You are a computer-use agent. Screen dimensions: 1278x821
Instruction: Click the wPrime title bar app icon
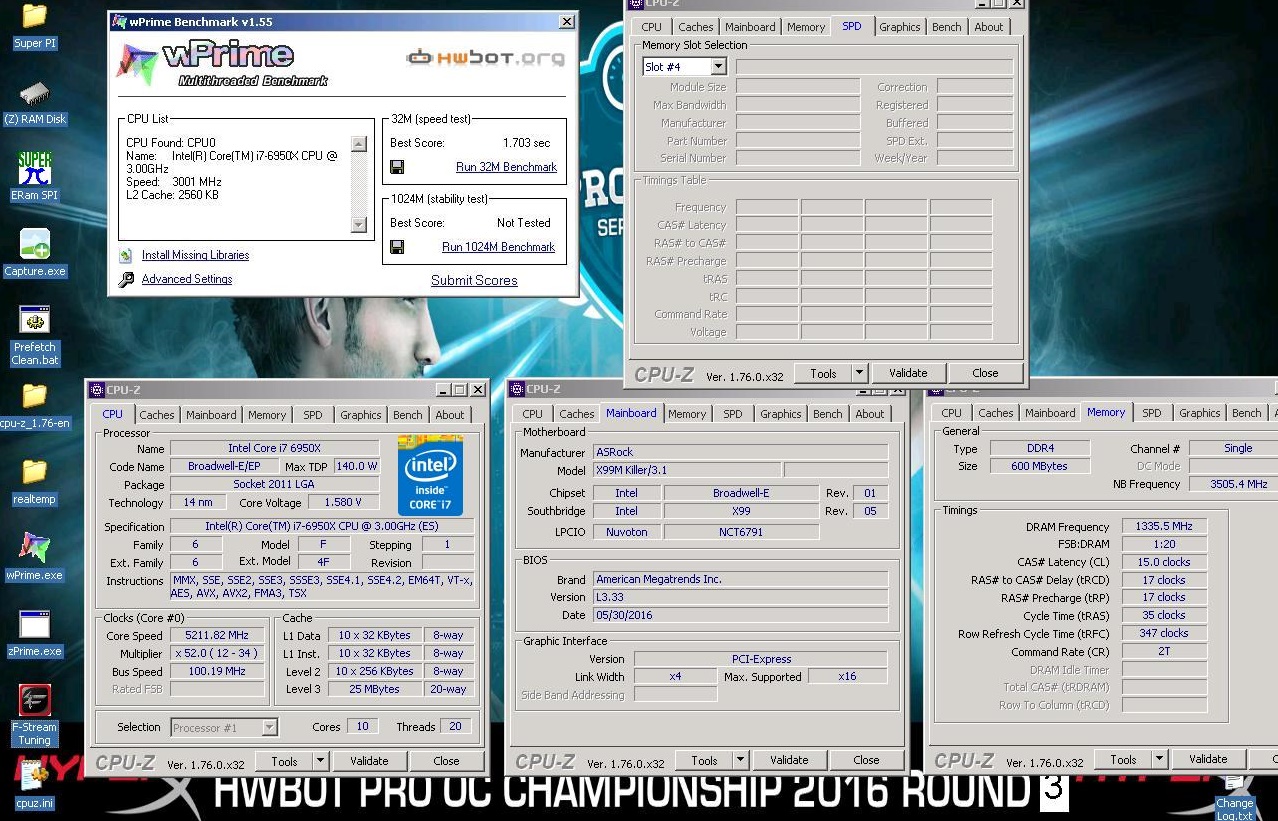pos(119,21)
